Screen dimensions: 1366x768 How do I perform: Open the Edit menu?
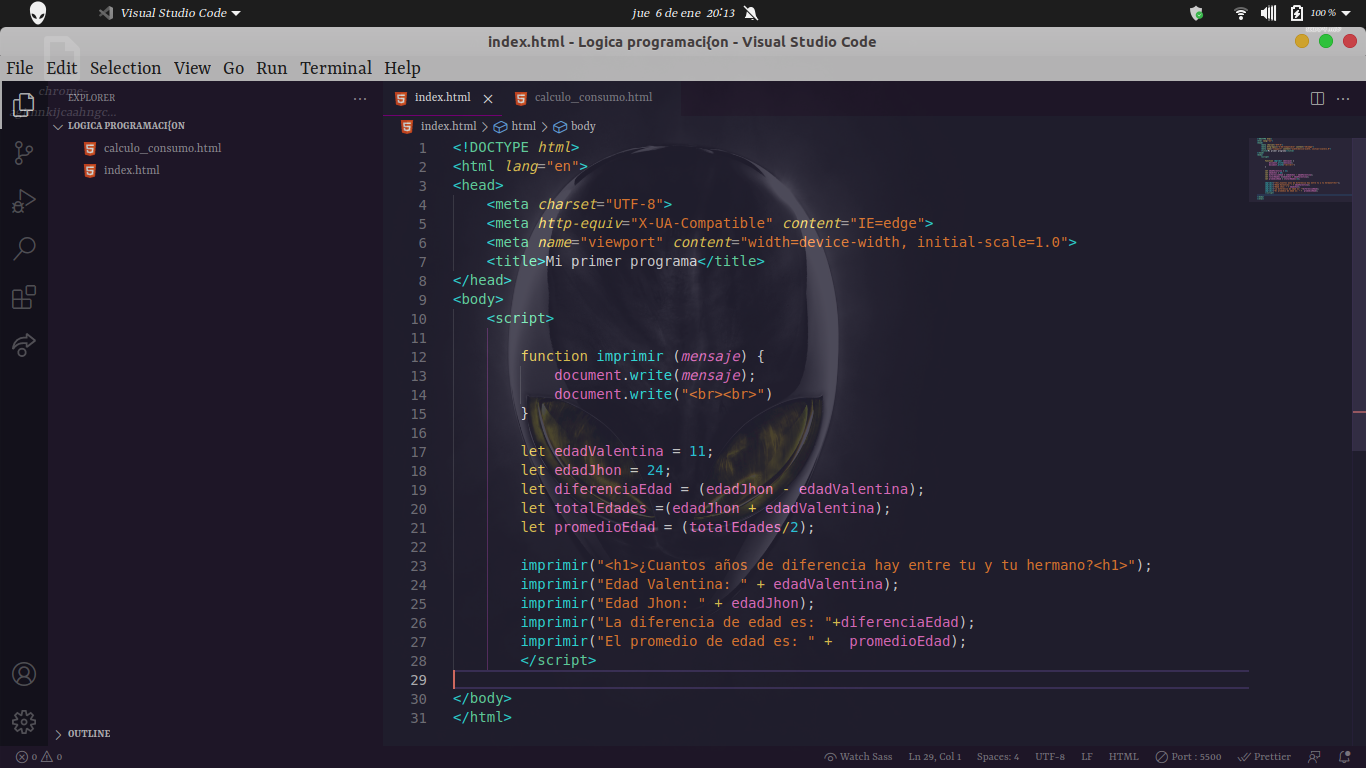tap(62, 68)
